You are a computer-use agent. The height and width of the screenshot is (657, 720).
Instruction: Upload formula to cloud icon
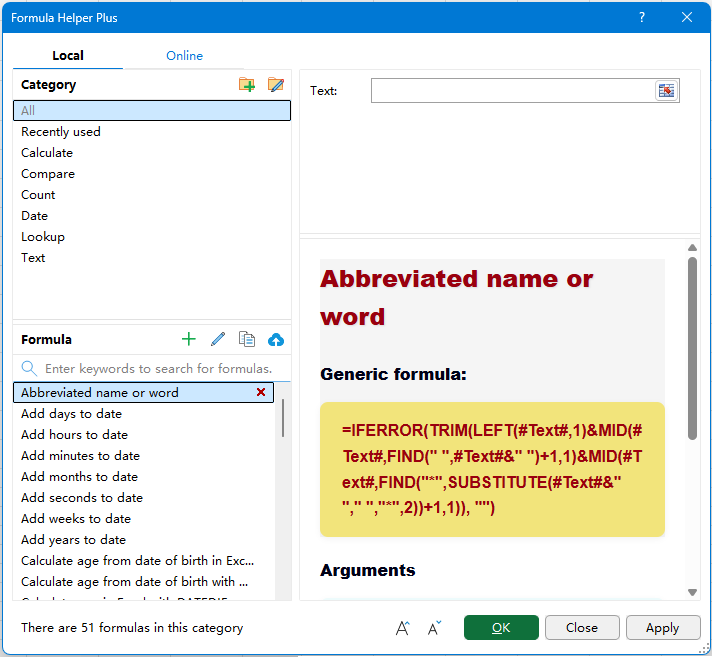[276, 340]
